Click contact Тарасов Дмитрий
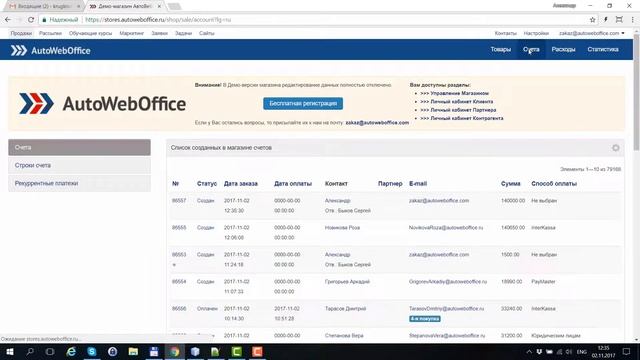 tap(345, 309)
